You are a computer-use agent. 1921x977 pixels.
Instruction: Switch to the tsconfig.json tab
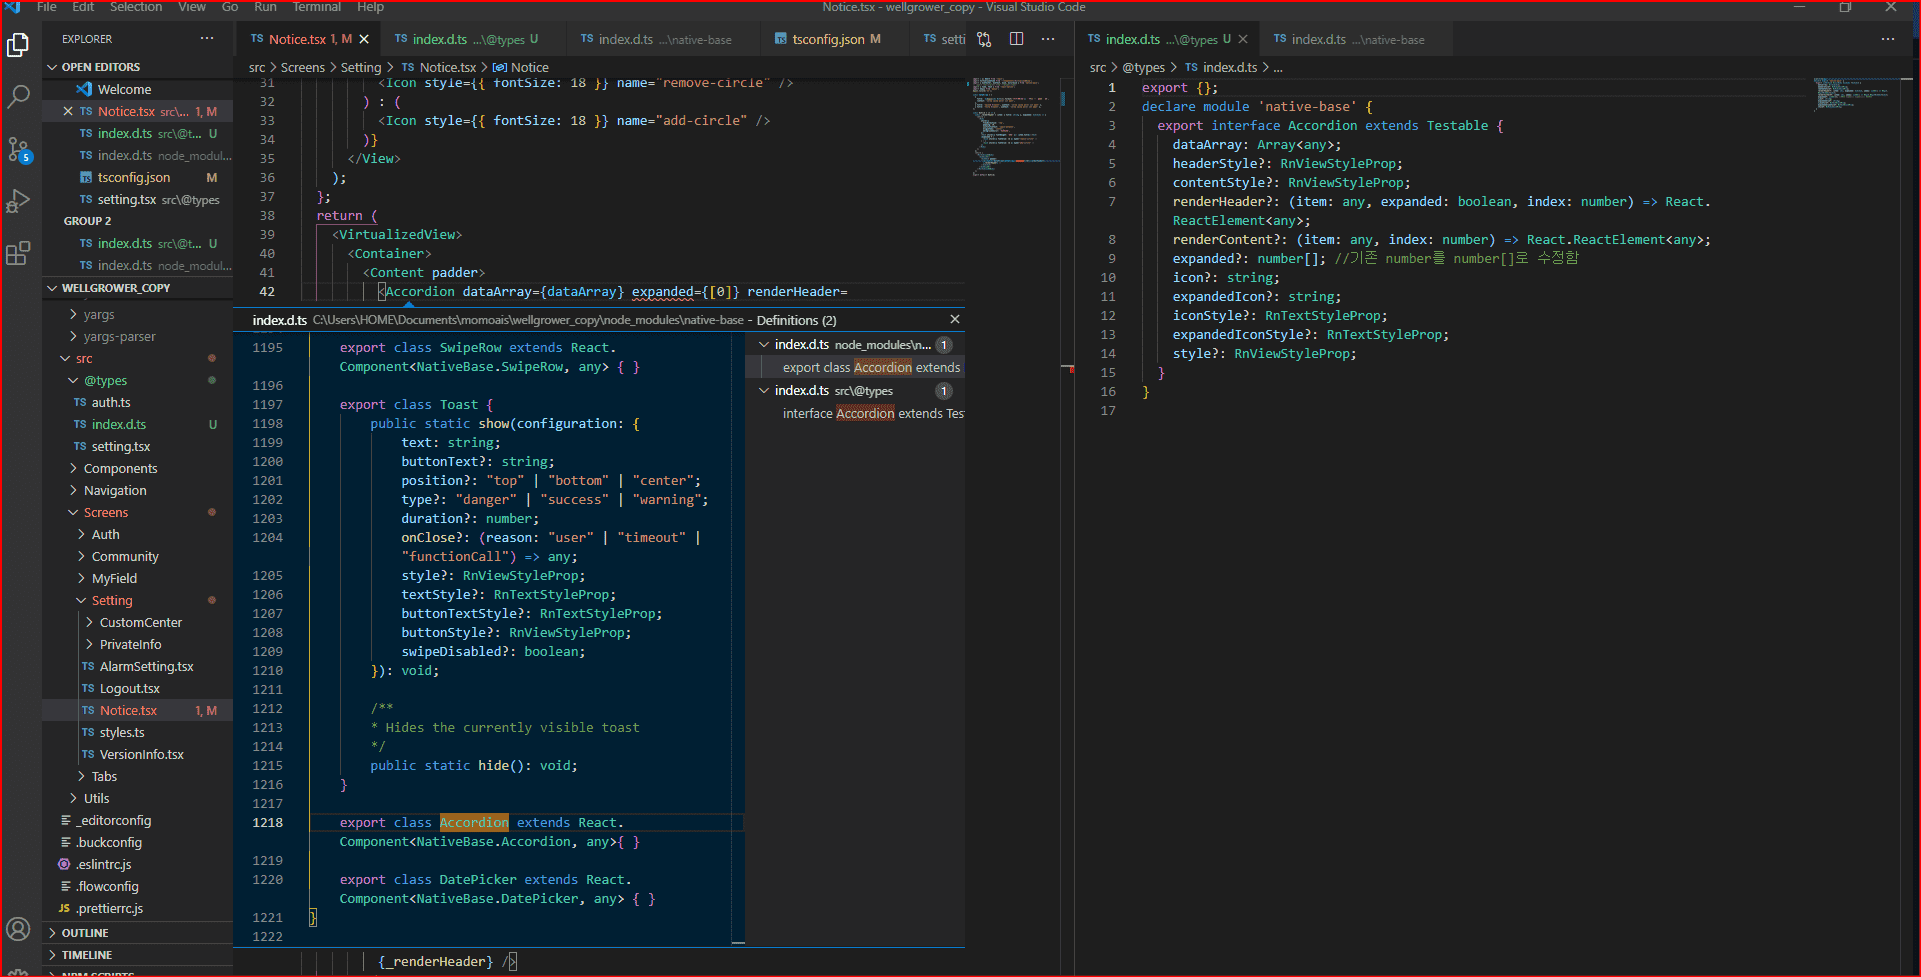click(827, 39)
